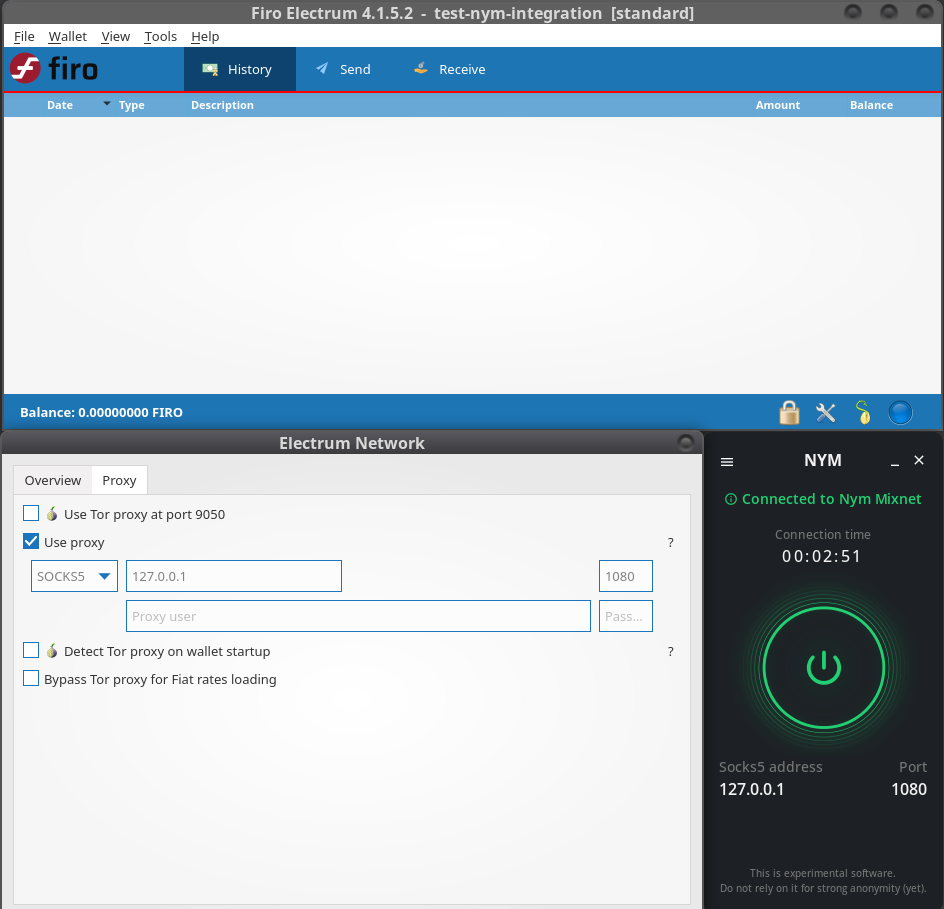The image size is (944, 909).
Task: Click the blue network status circle icon
Action: tap(900, 413)
